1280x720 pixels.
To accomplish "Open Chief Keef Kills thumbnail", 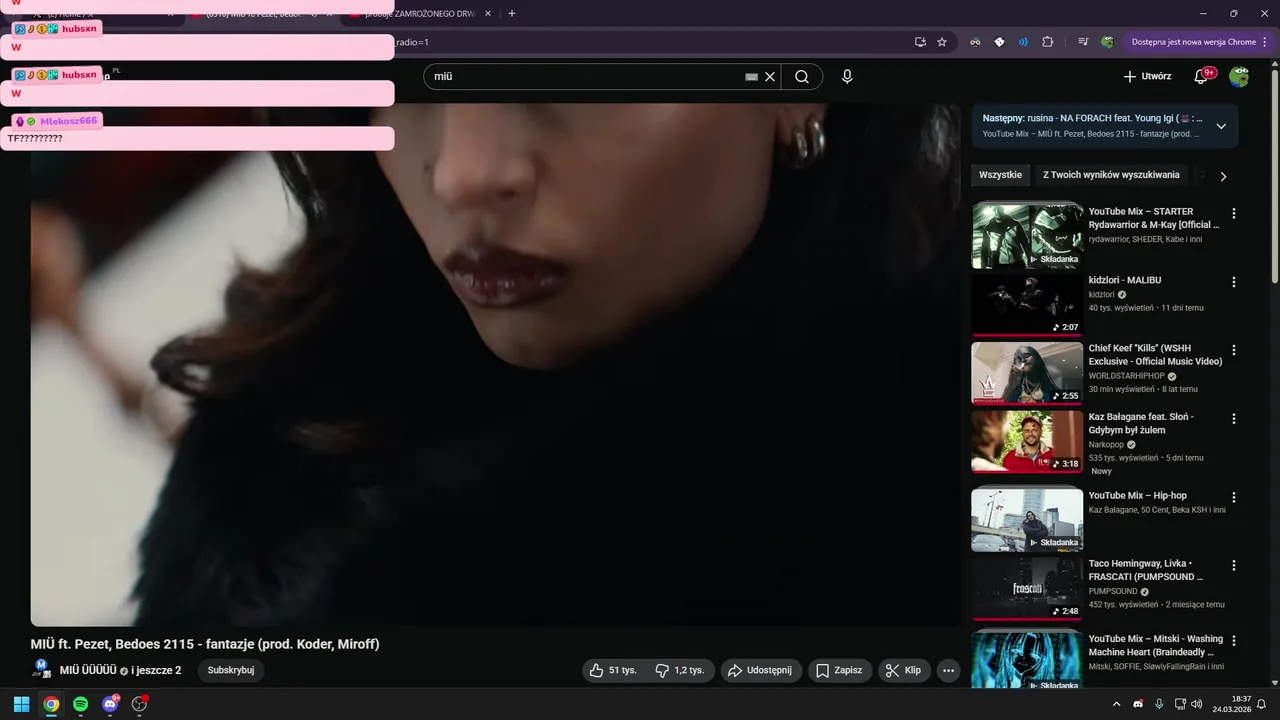I will point(1027,373).
